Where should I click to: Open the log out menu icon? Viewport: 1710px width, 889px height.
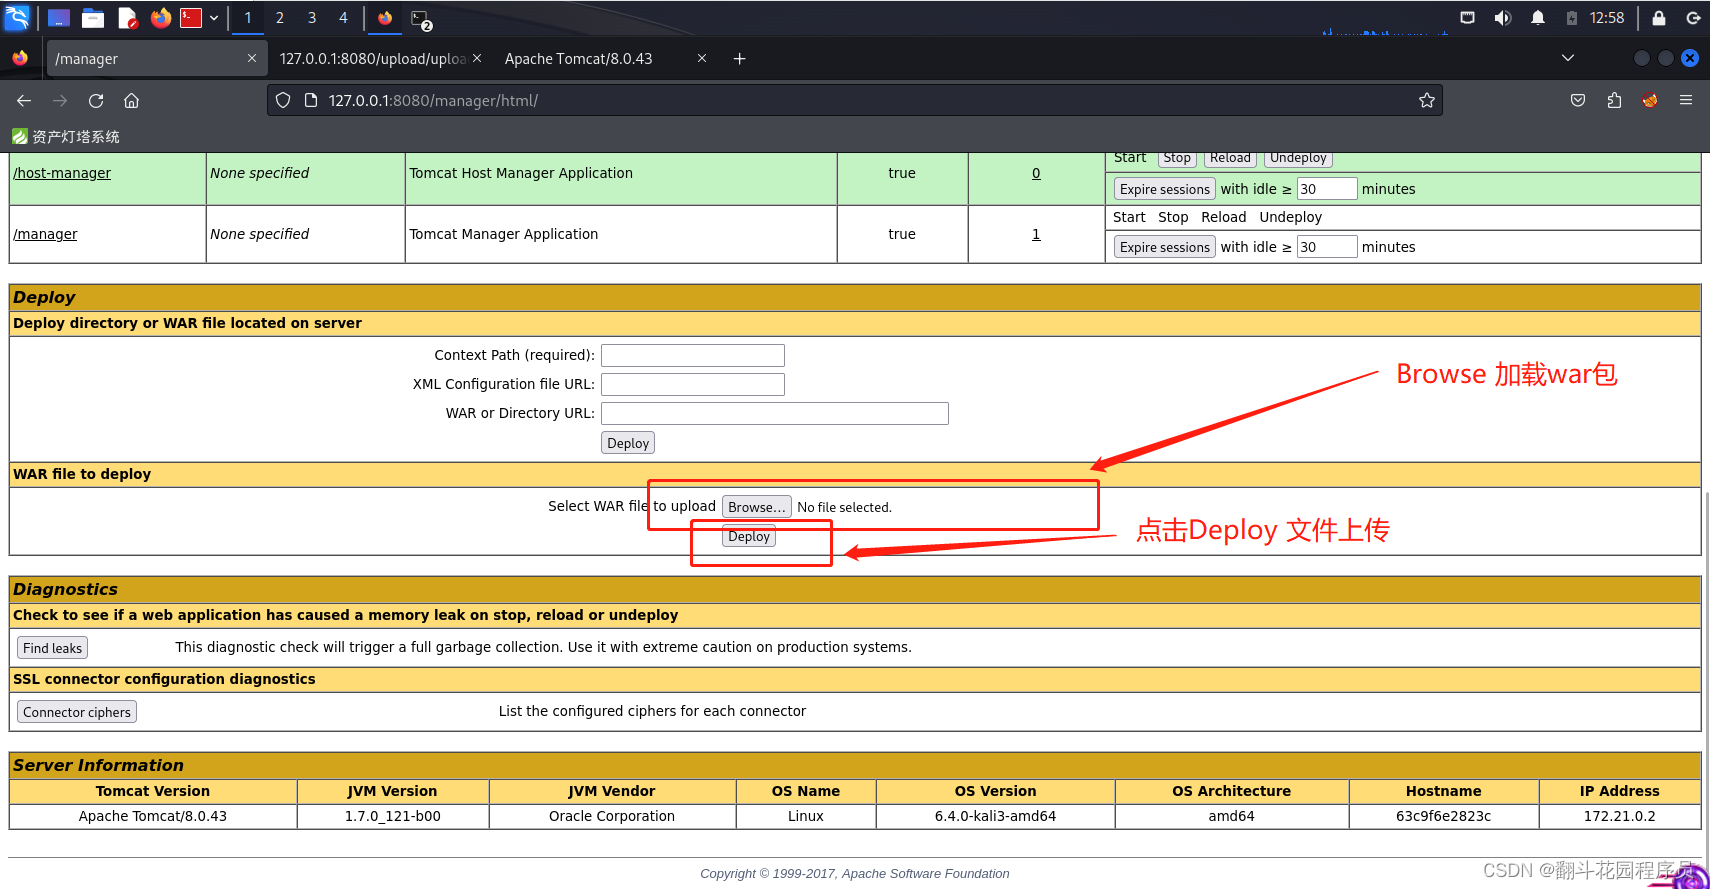click(1693, 18)
